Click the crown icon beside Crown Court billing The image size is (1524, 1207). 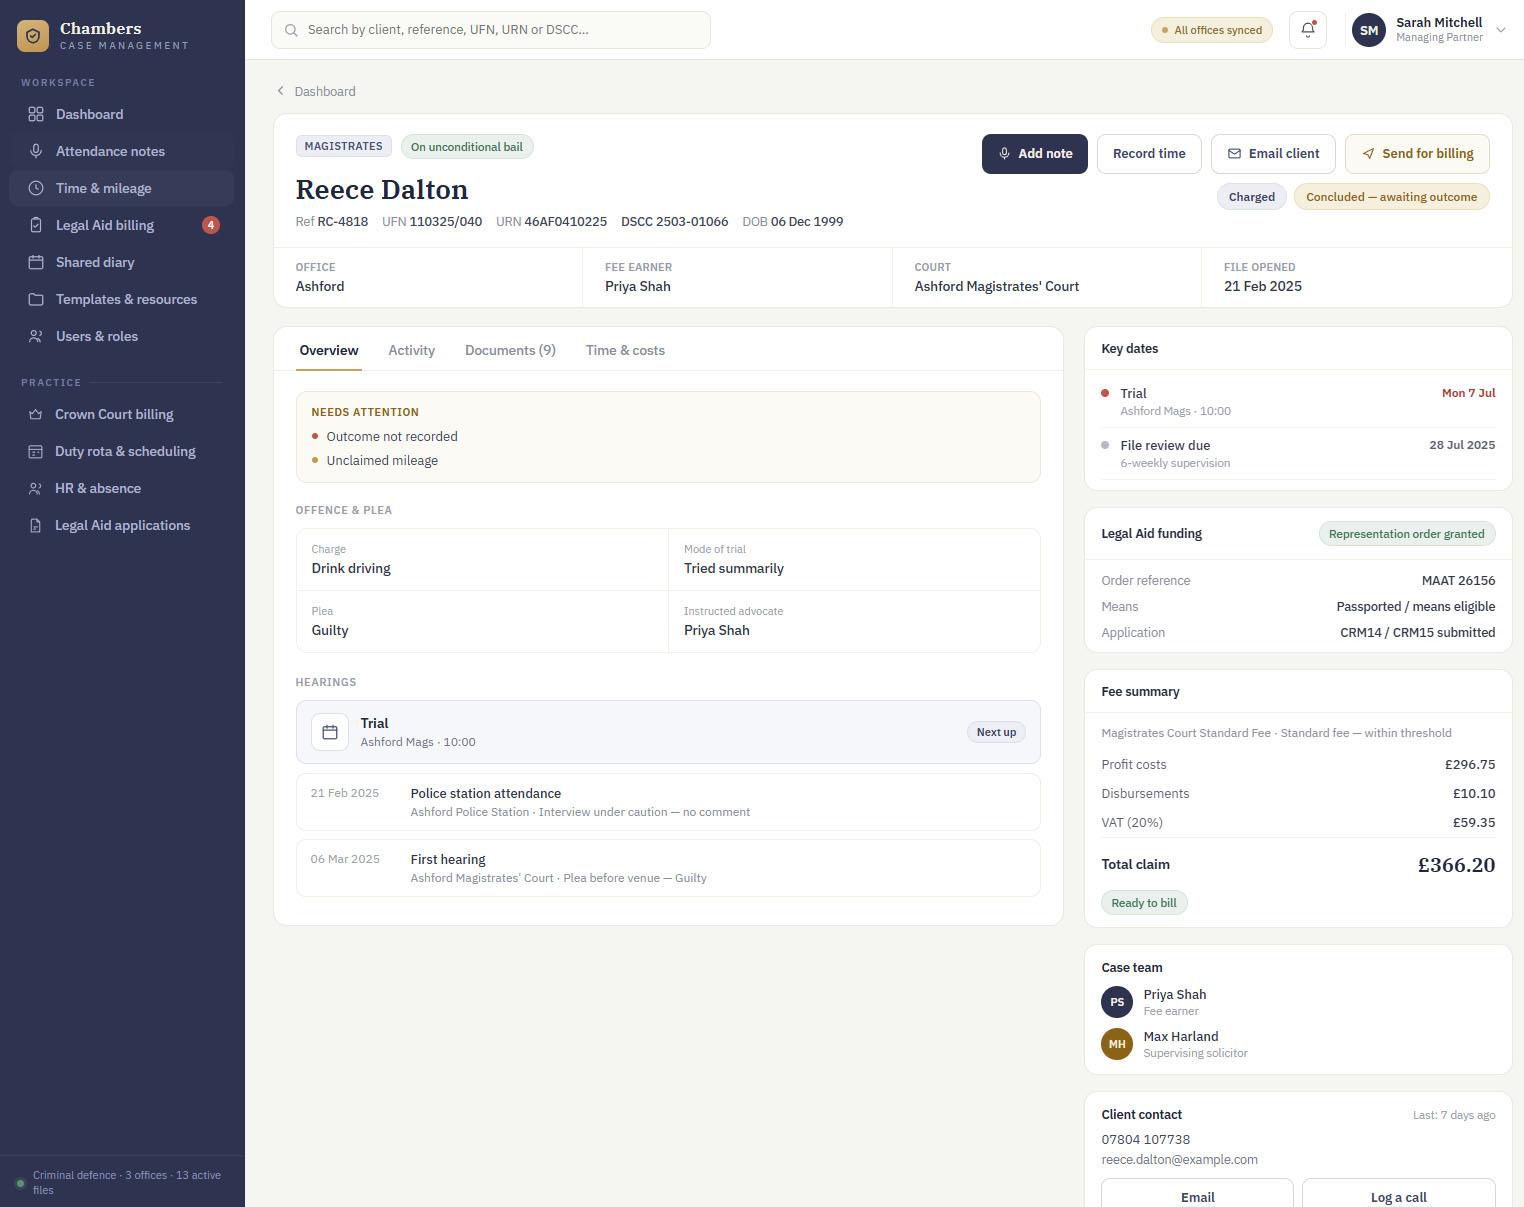[35, 414]
